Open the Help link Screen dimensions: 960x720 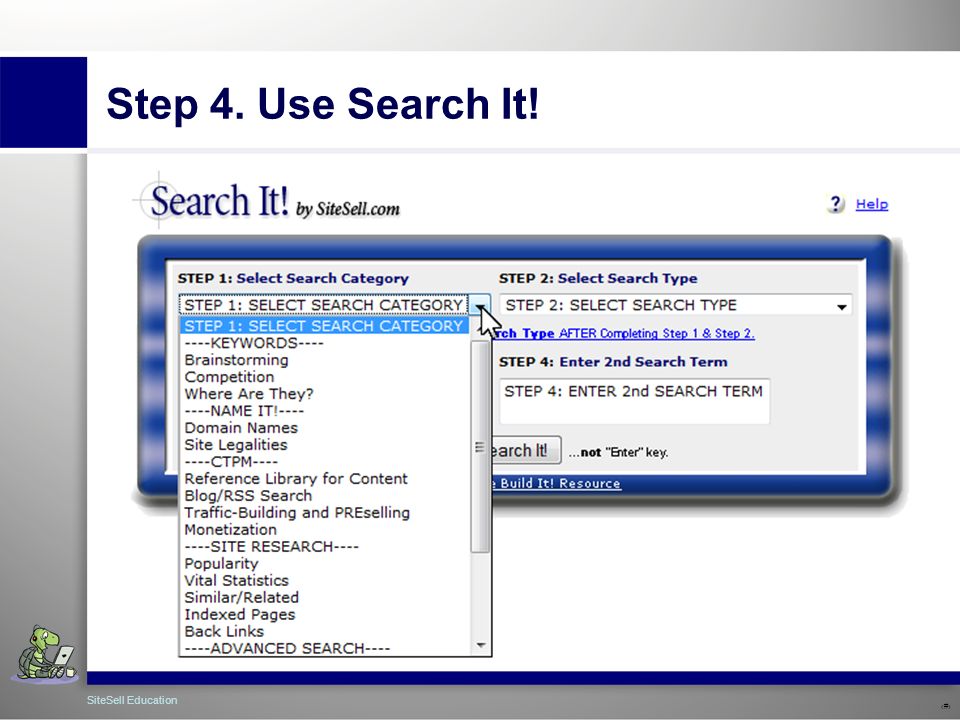tap(872, 204)
